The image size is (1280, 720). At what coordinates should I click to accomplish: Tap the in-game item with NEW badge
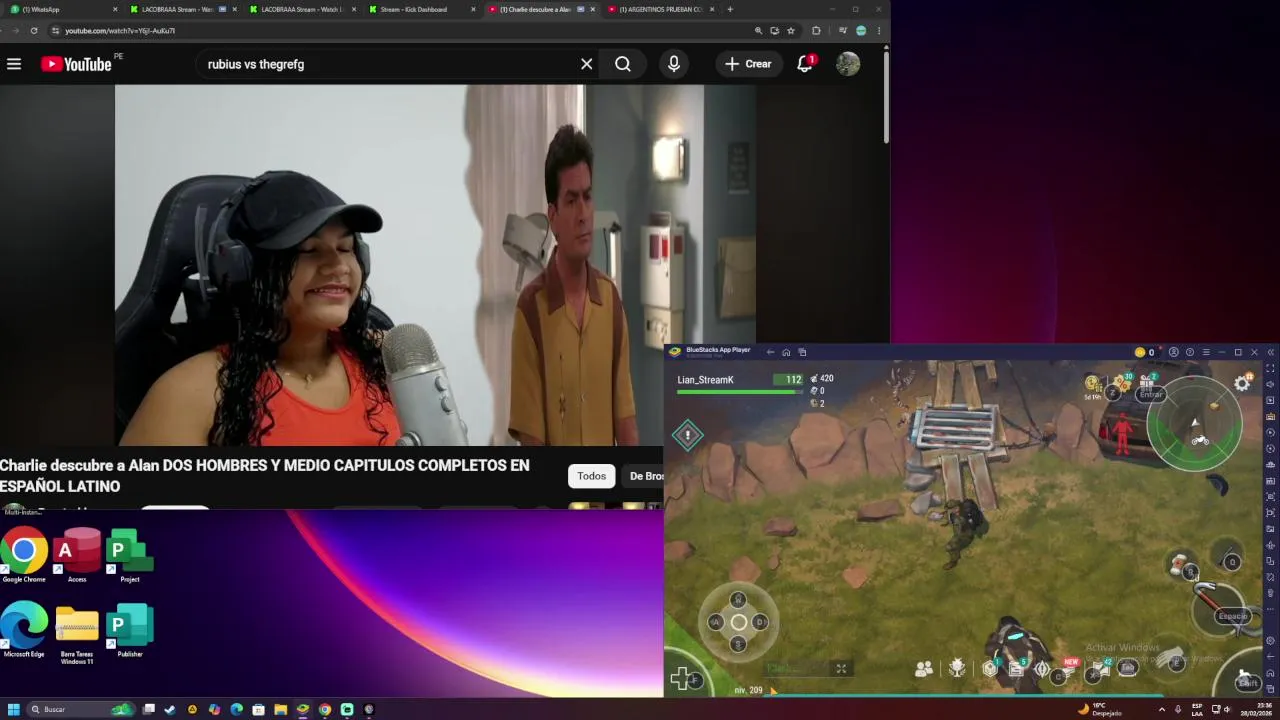(1070, 668)
